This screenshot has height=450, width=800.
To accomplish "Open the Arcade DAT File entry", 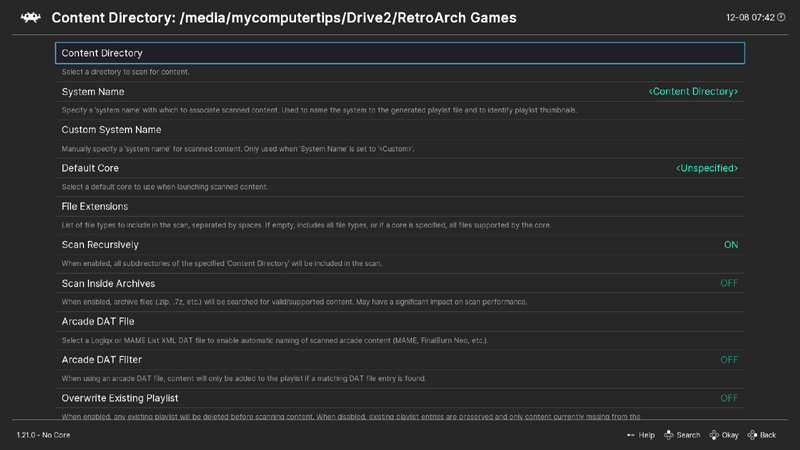I will click(98, 322).
